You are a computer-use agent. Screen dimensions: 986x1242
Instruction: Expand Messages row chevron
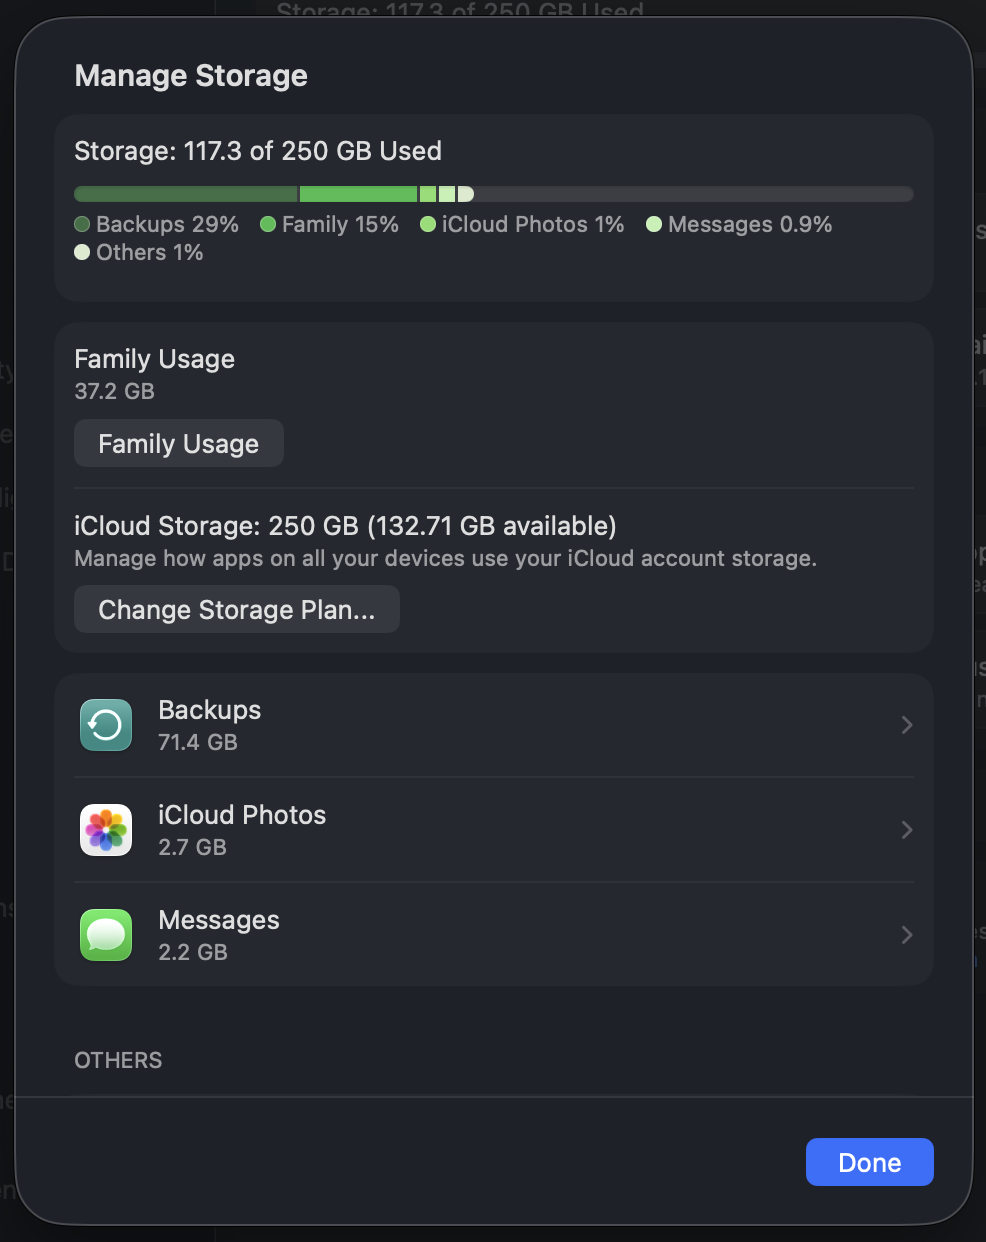(x=906, y=935)
